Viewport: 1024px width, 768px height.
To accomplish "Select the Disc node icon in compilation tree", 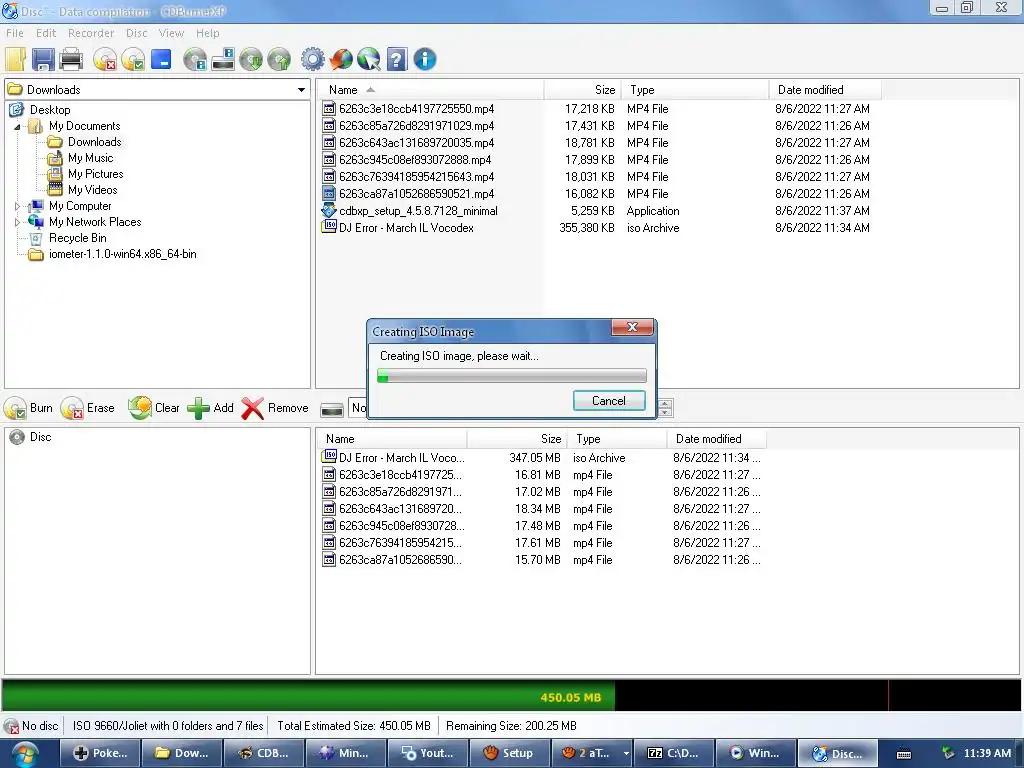I will point(17,438).
